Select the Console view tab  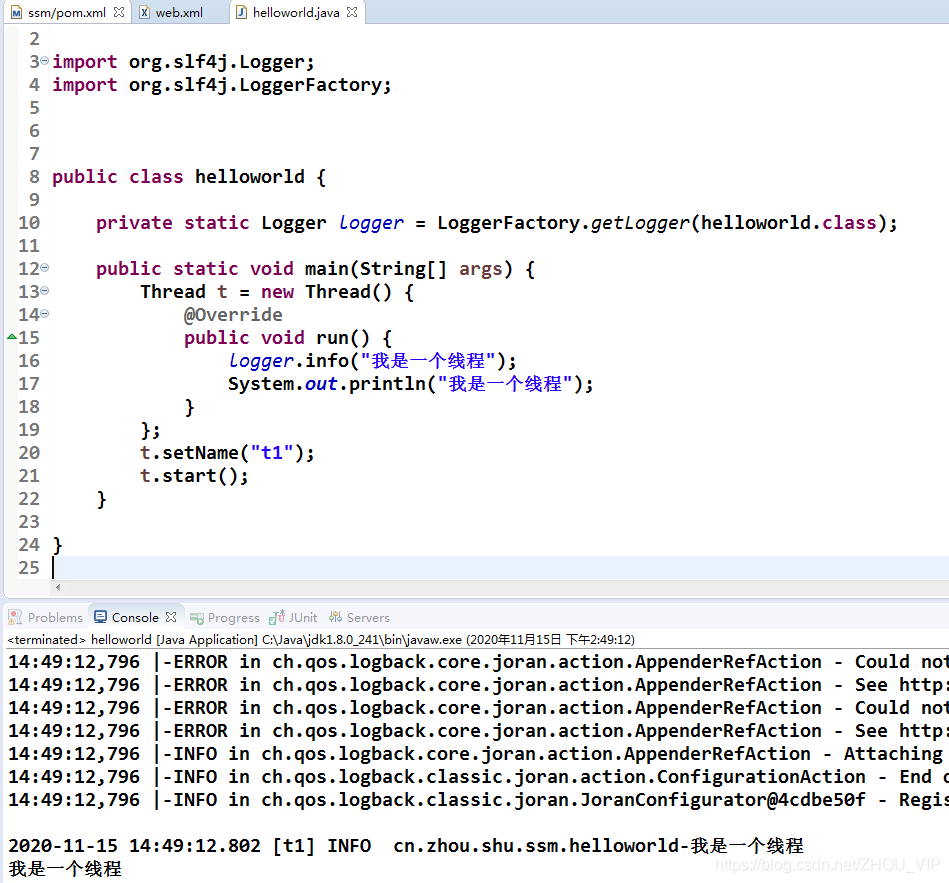pos(135,617)
